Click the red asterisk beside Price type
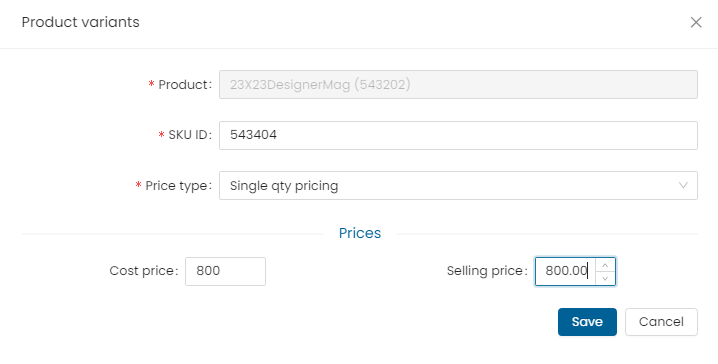This screenshot has height=364, width=718. pyautogui.click(x=138, y=185)
